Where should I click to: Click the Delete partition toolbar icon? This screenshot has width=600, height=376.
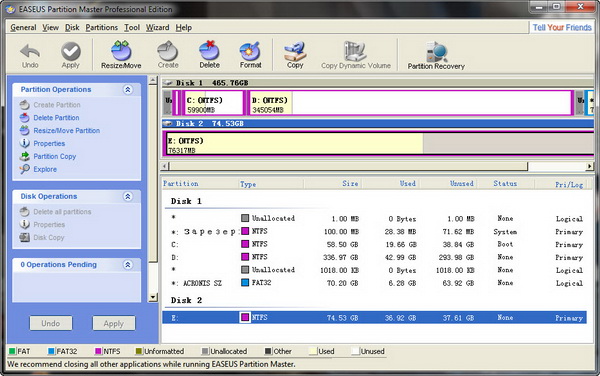(209, 55)
